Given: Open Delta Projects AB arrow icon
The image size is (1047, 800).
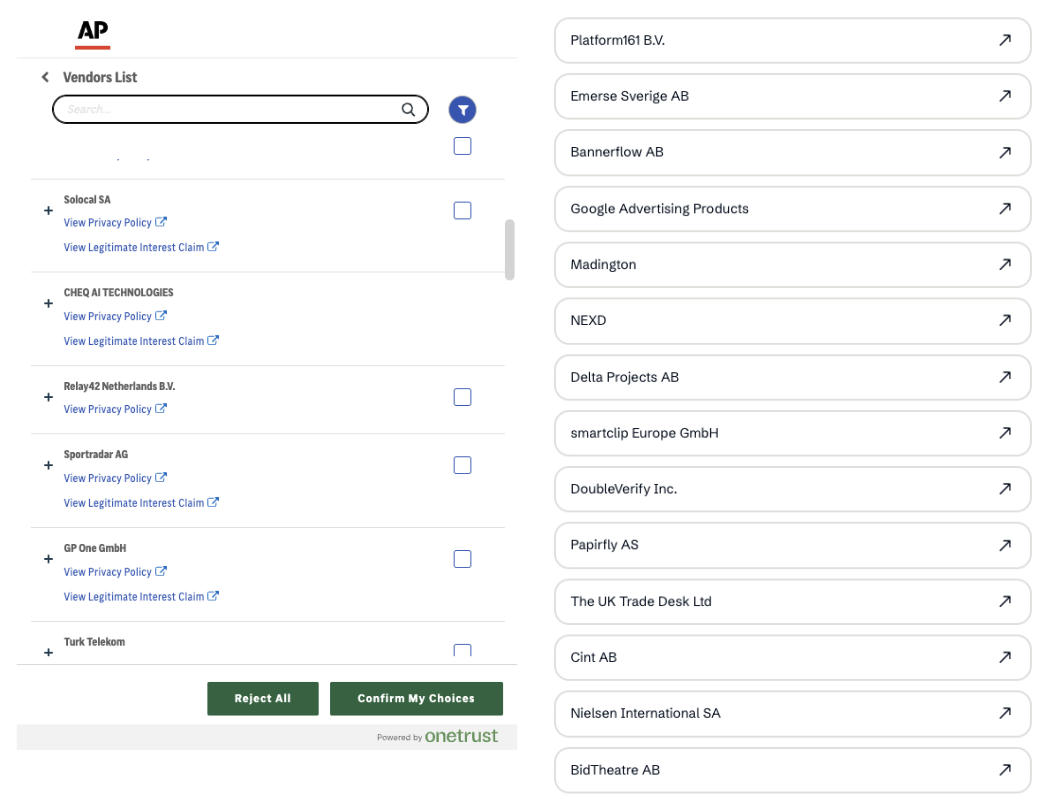Looking at the screenshot, I should point(1005,377).
